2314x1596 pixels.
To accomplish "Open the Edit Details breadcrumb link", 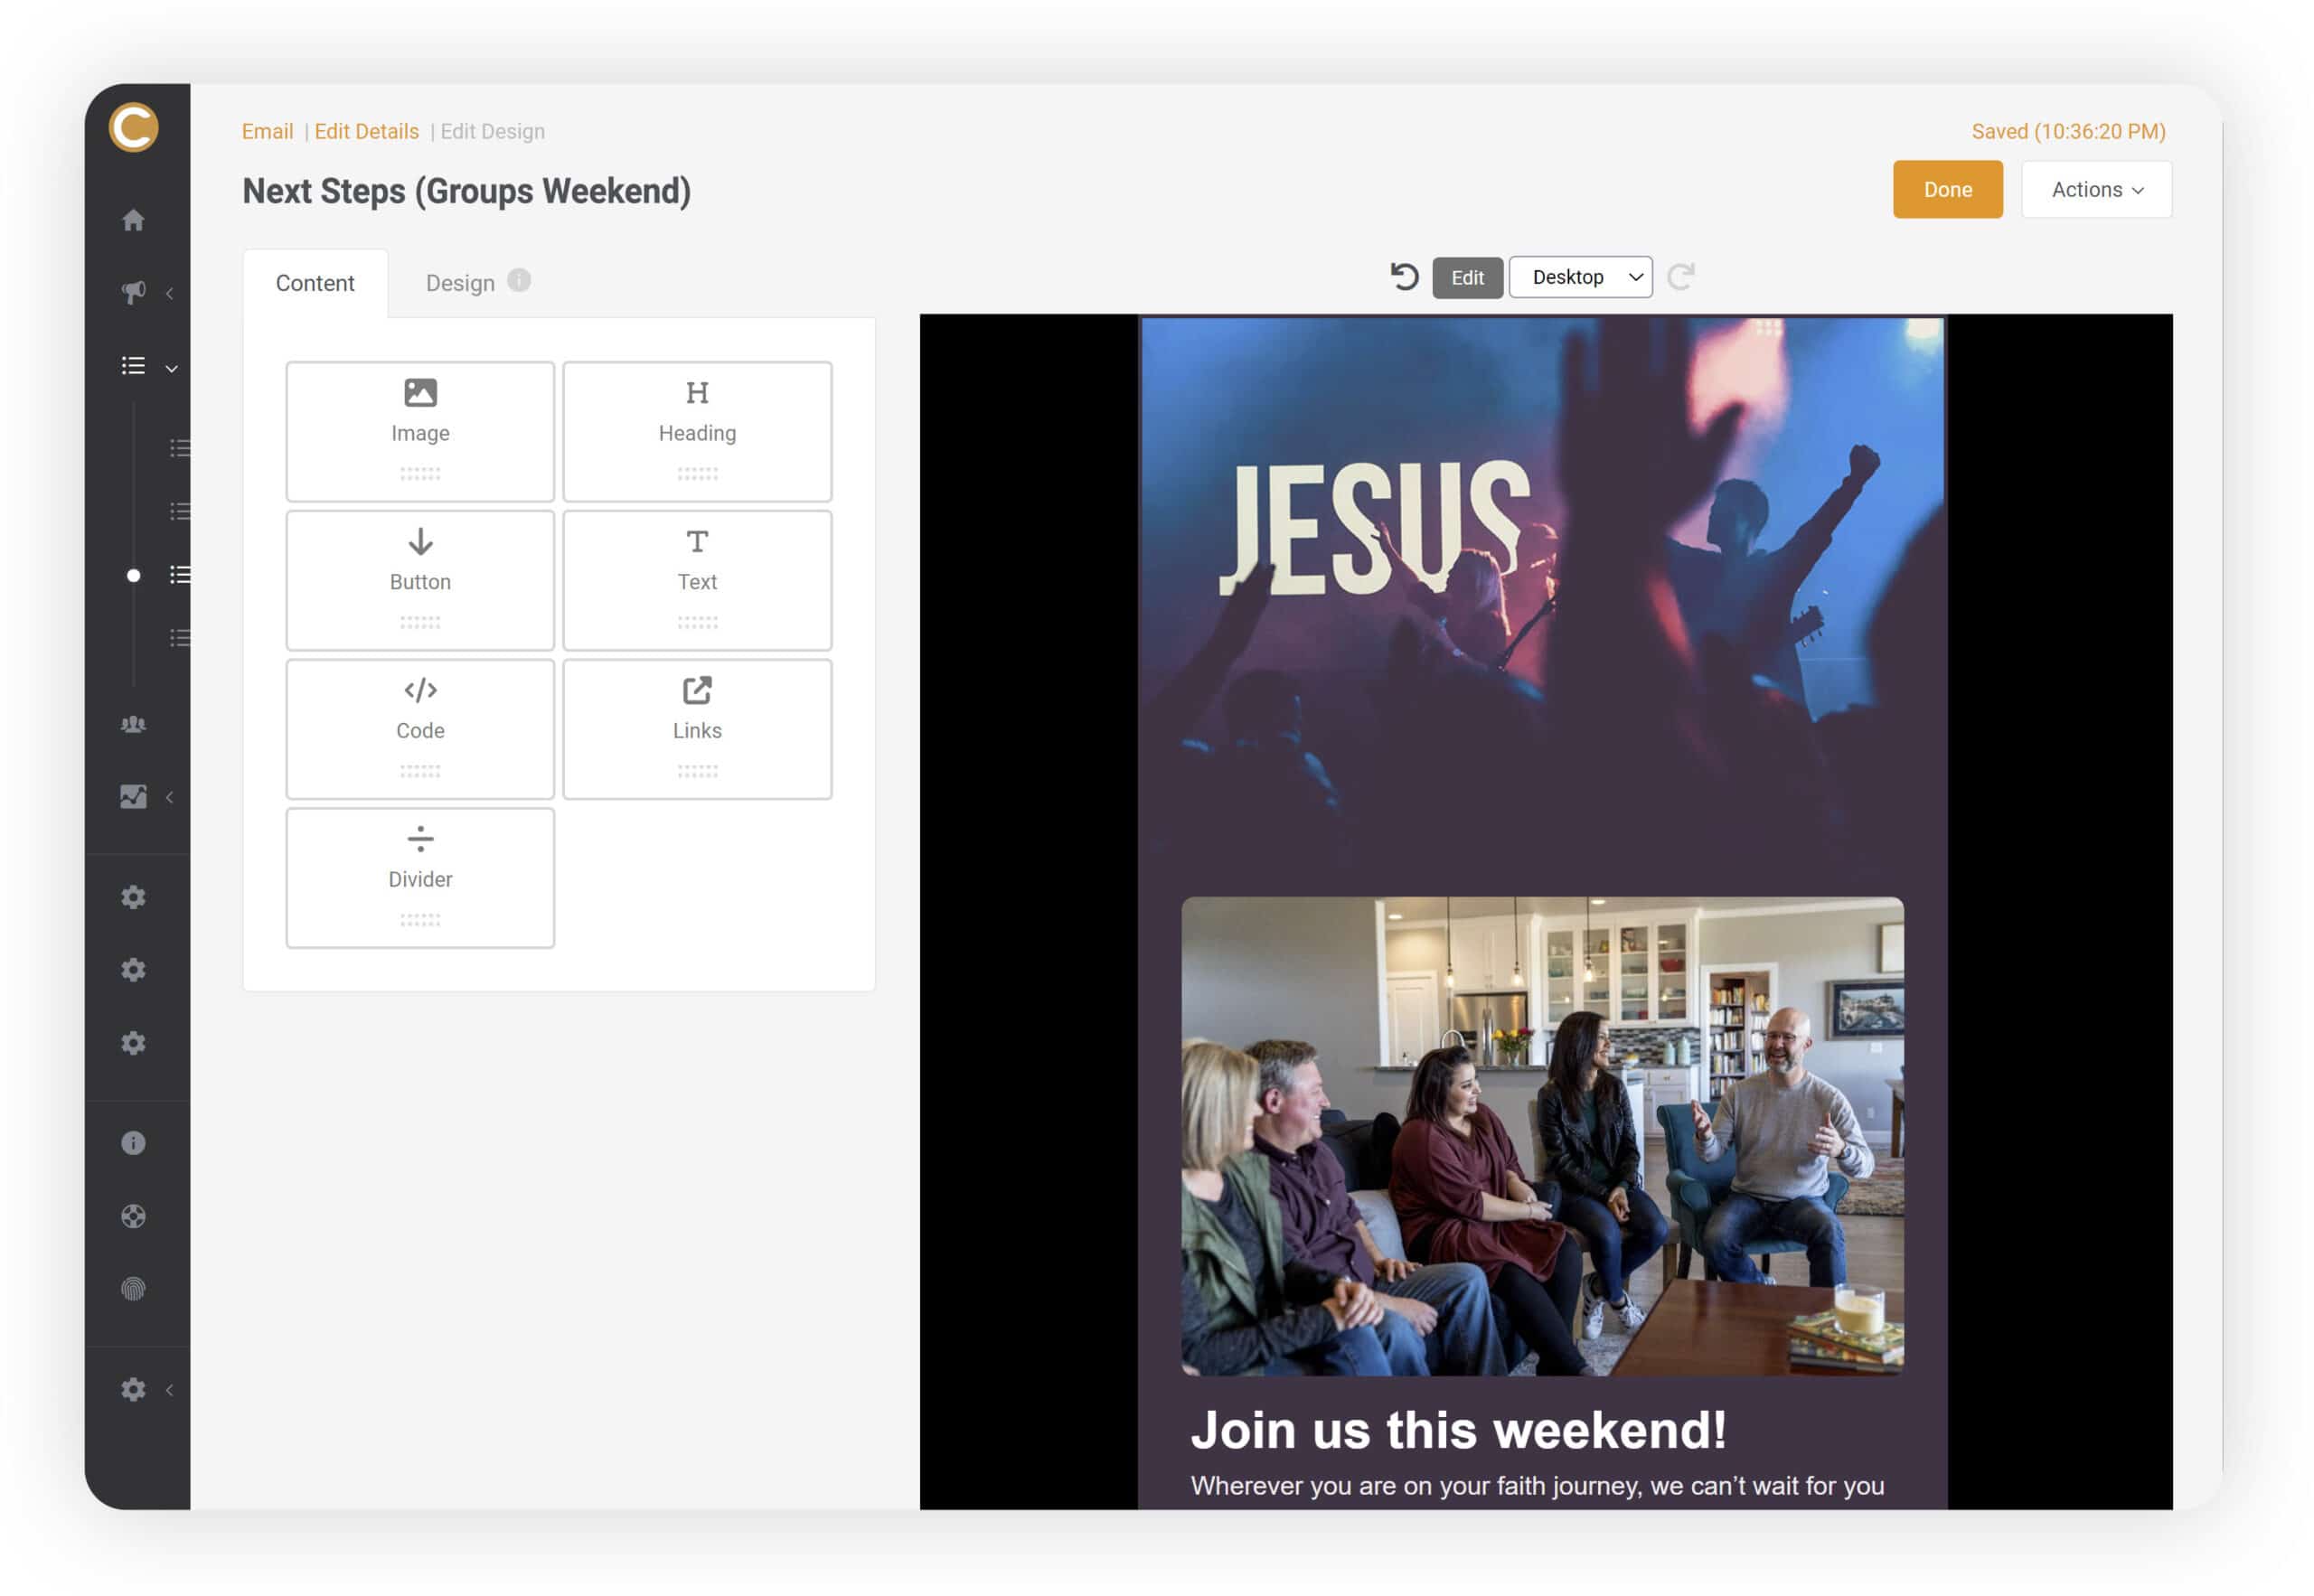I will 367,132.
